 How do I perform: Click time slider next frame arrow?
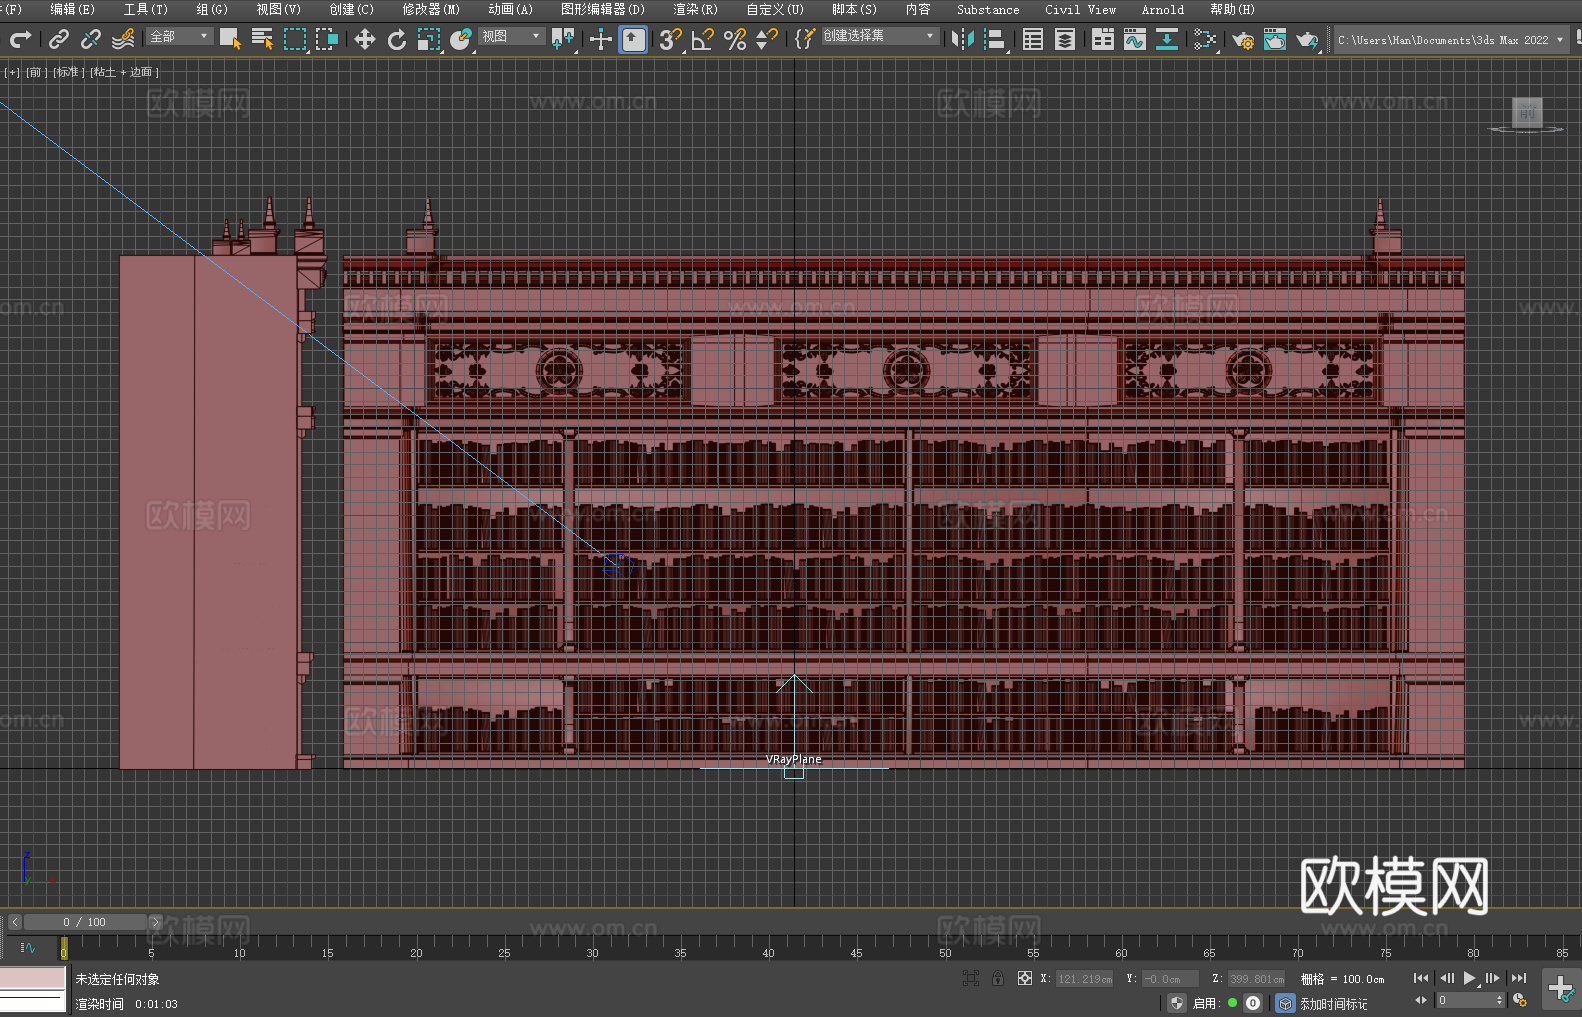point(155,922)
